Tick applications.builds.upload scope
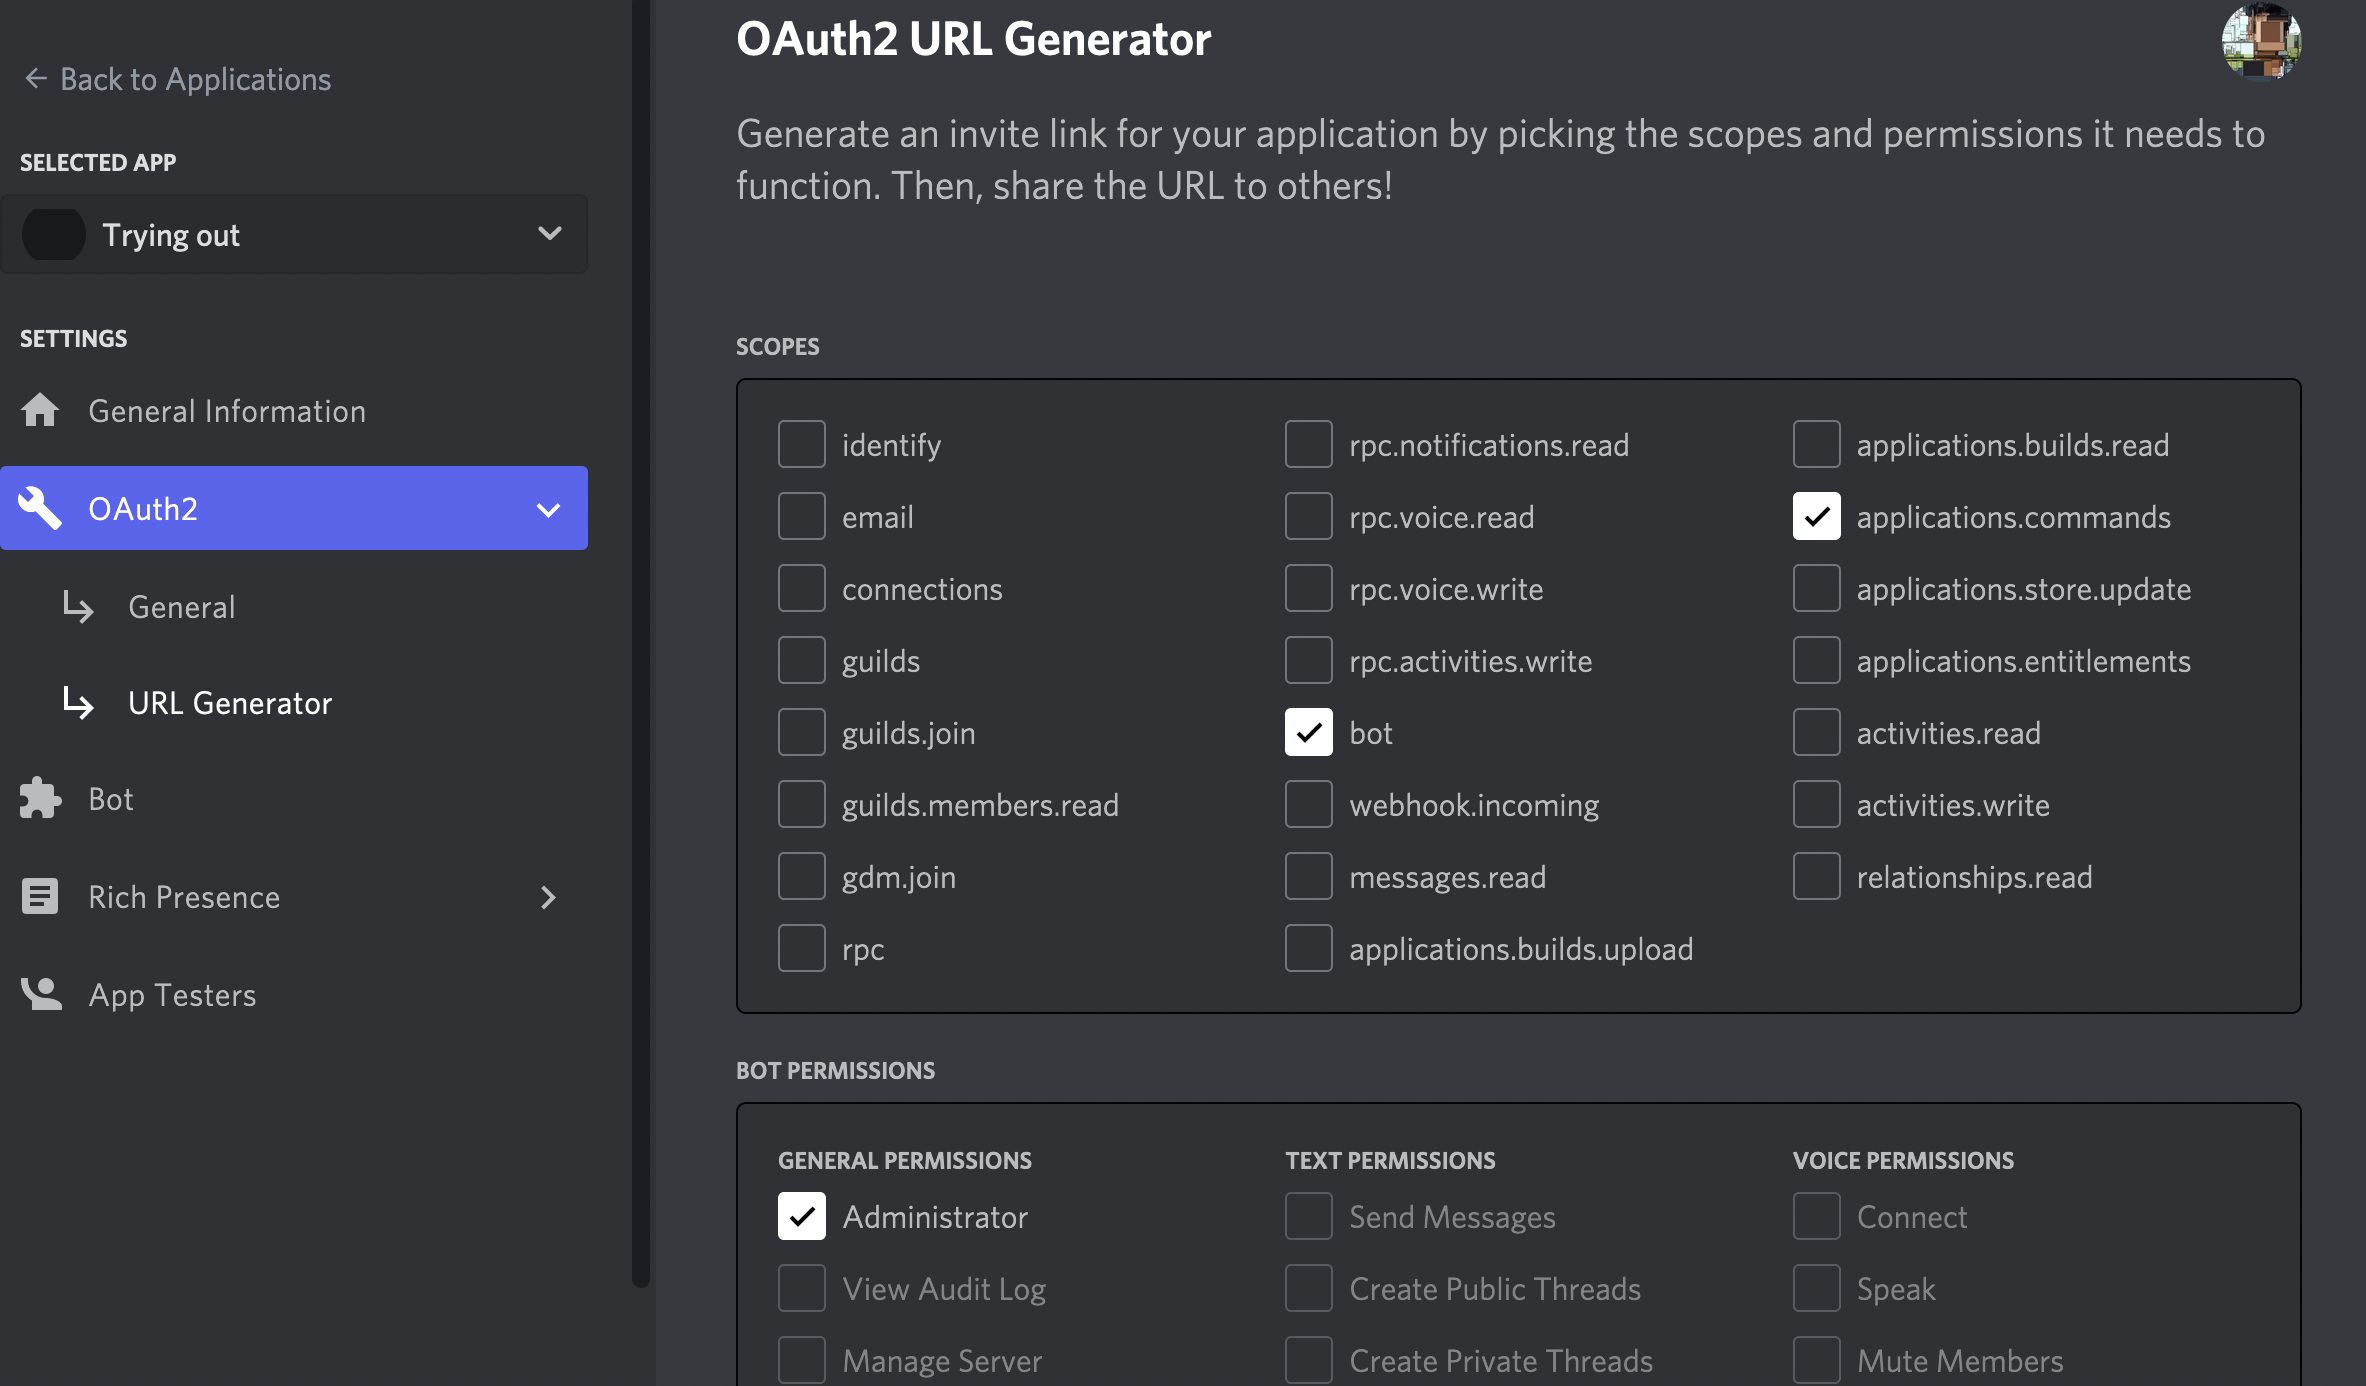 tap(1309, 948)
